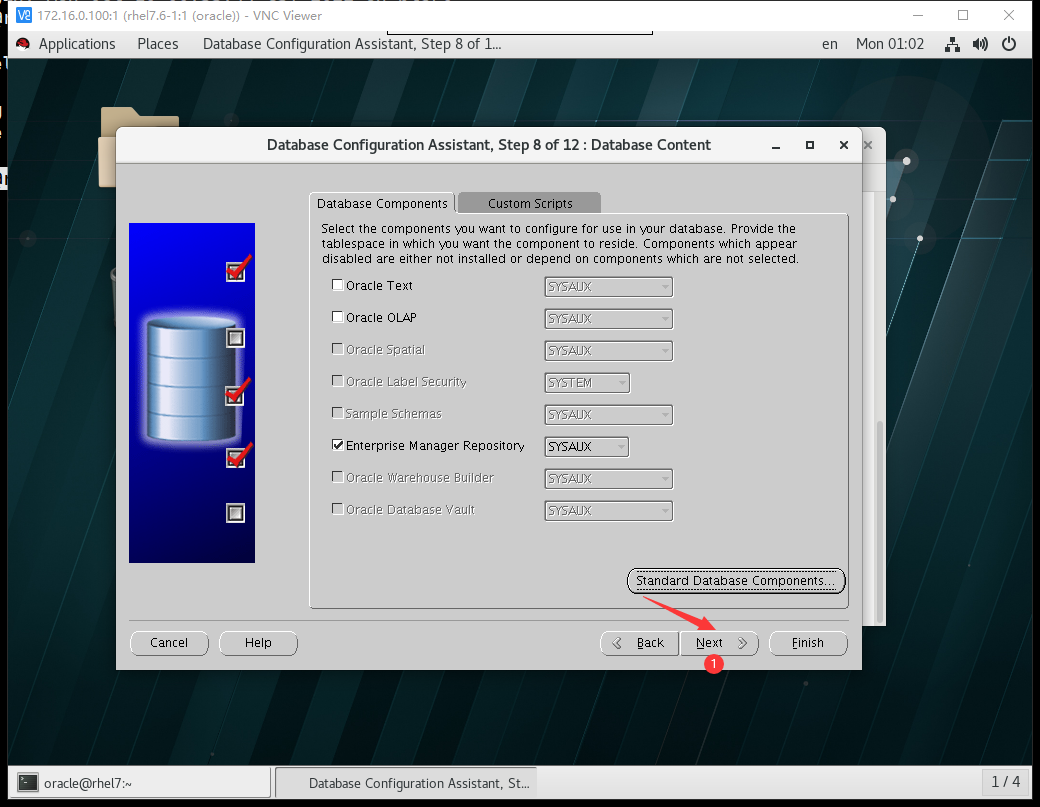Minimize the VNC Viewer window
Screen dimensions: 1040x807
click(x=918, y=15)
